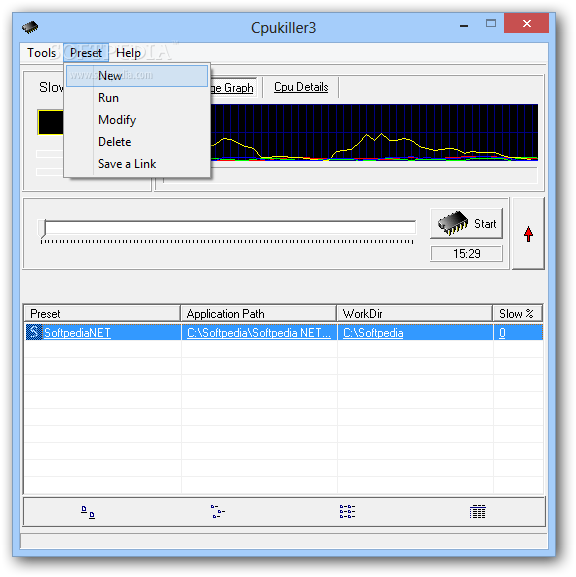576x577 pixels.
Task: Click the S icon beside SoftpediaNET preset
Action: 34,332
